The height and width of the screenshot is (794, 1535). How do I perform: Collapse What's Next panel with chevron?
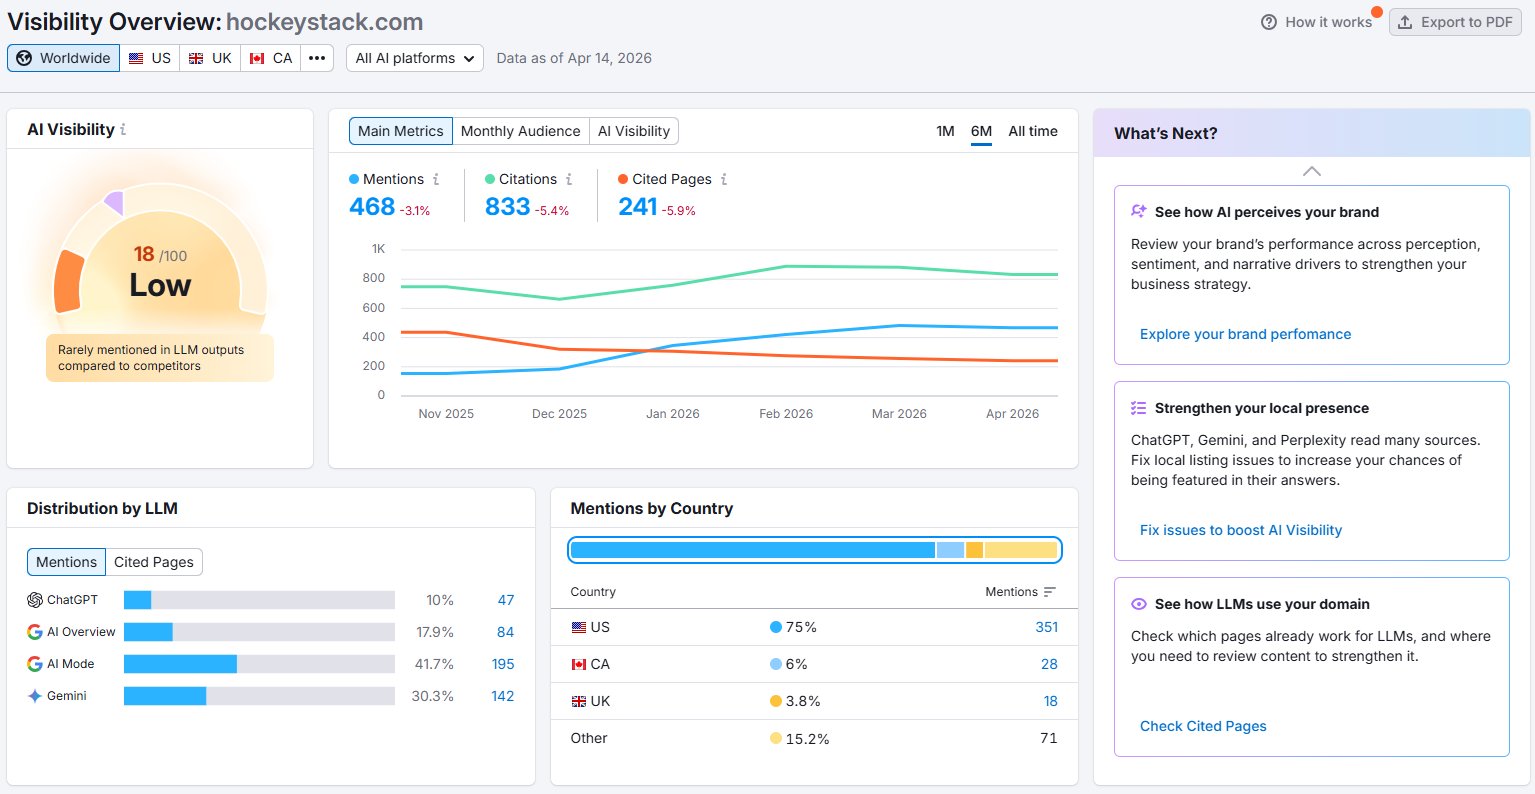point(1312,172)
